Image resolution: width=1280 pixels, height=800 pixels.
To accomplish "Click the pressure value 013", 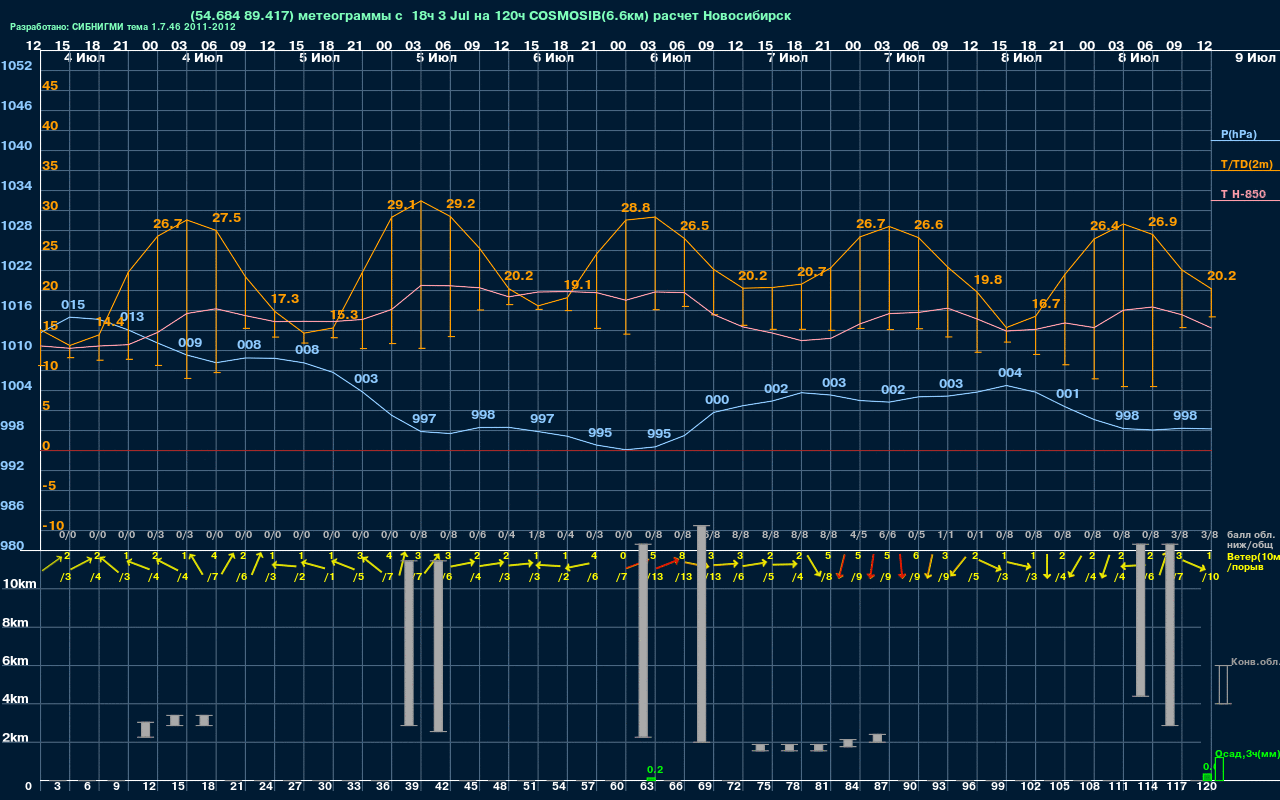I will tap(132, 316).
